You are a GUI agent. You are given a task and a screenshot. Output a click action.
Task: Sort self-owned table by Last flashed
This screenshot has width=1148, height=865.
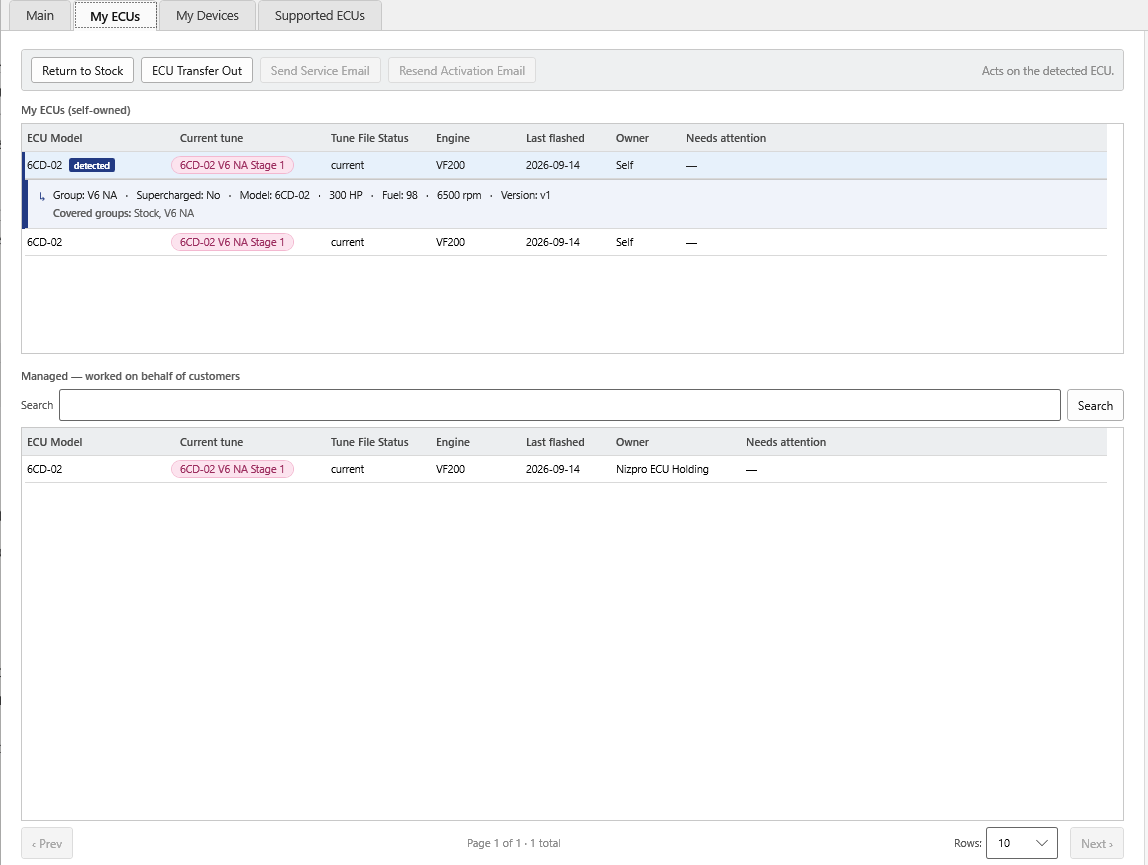click(555, 138)
